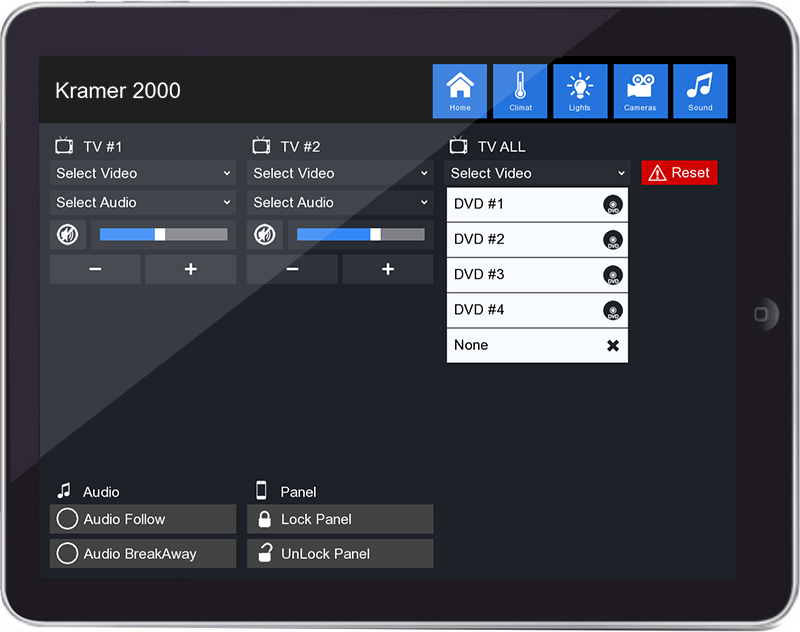Choose DVD #3 from the list
Image resolution: width=800 pixels, height=632 pixels.
pos(537,275)
